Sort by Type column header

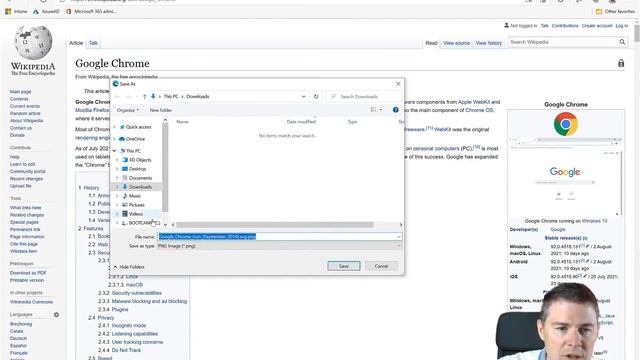click(x=352, y=122)
